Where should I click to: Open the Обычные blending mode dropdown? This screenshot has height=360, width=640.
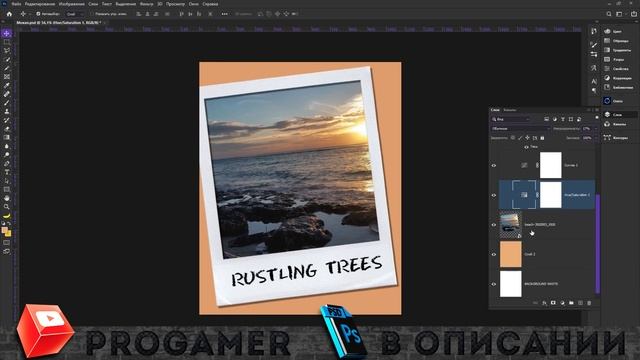[520, 129]
